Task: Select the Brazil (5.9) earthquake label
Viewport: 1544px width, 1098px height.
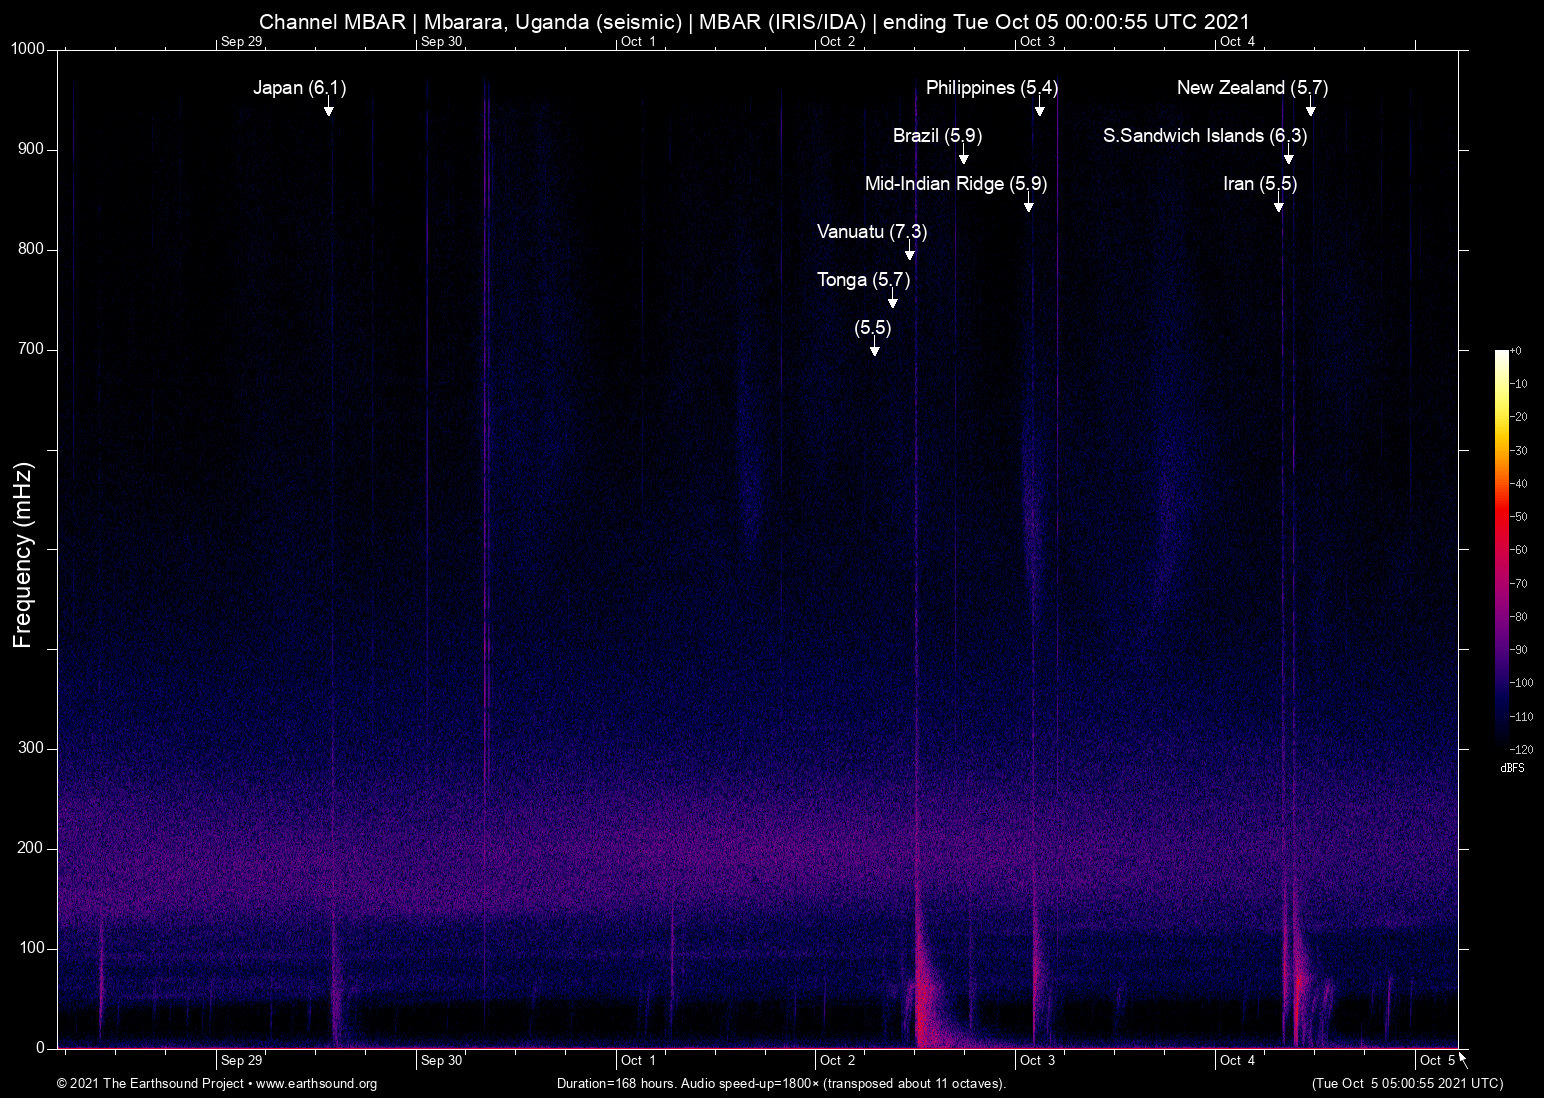Action: tap(936, 136)
